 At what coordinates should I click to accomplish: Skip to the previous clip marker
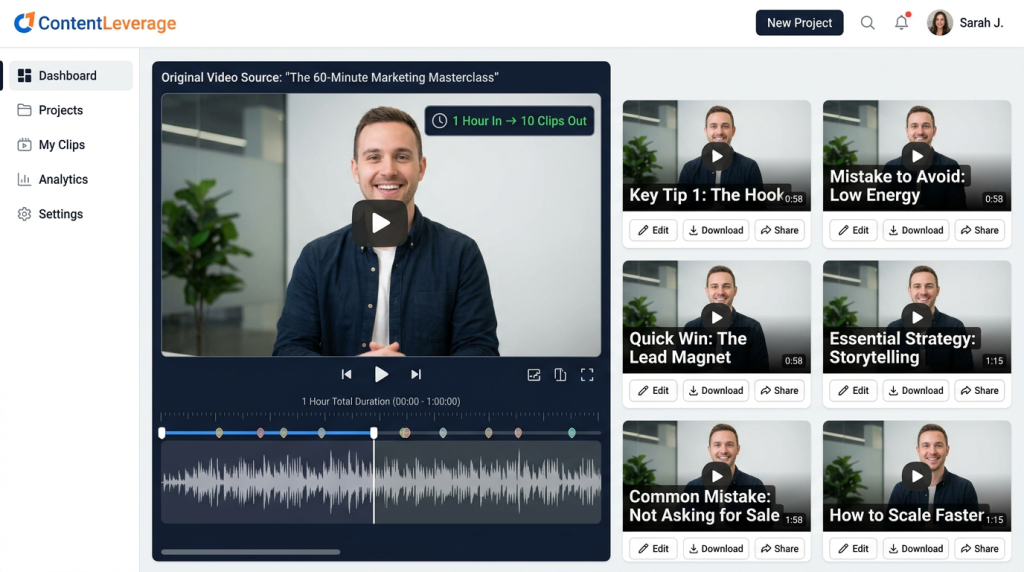pyautogui.click(x=346, y=374)
